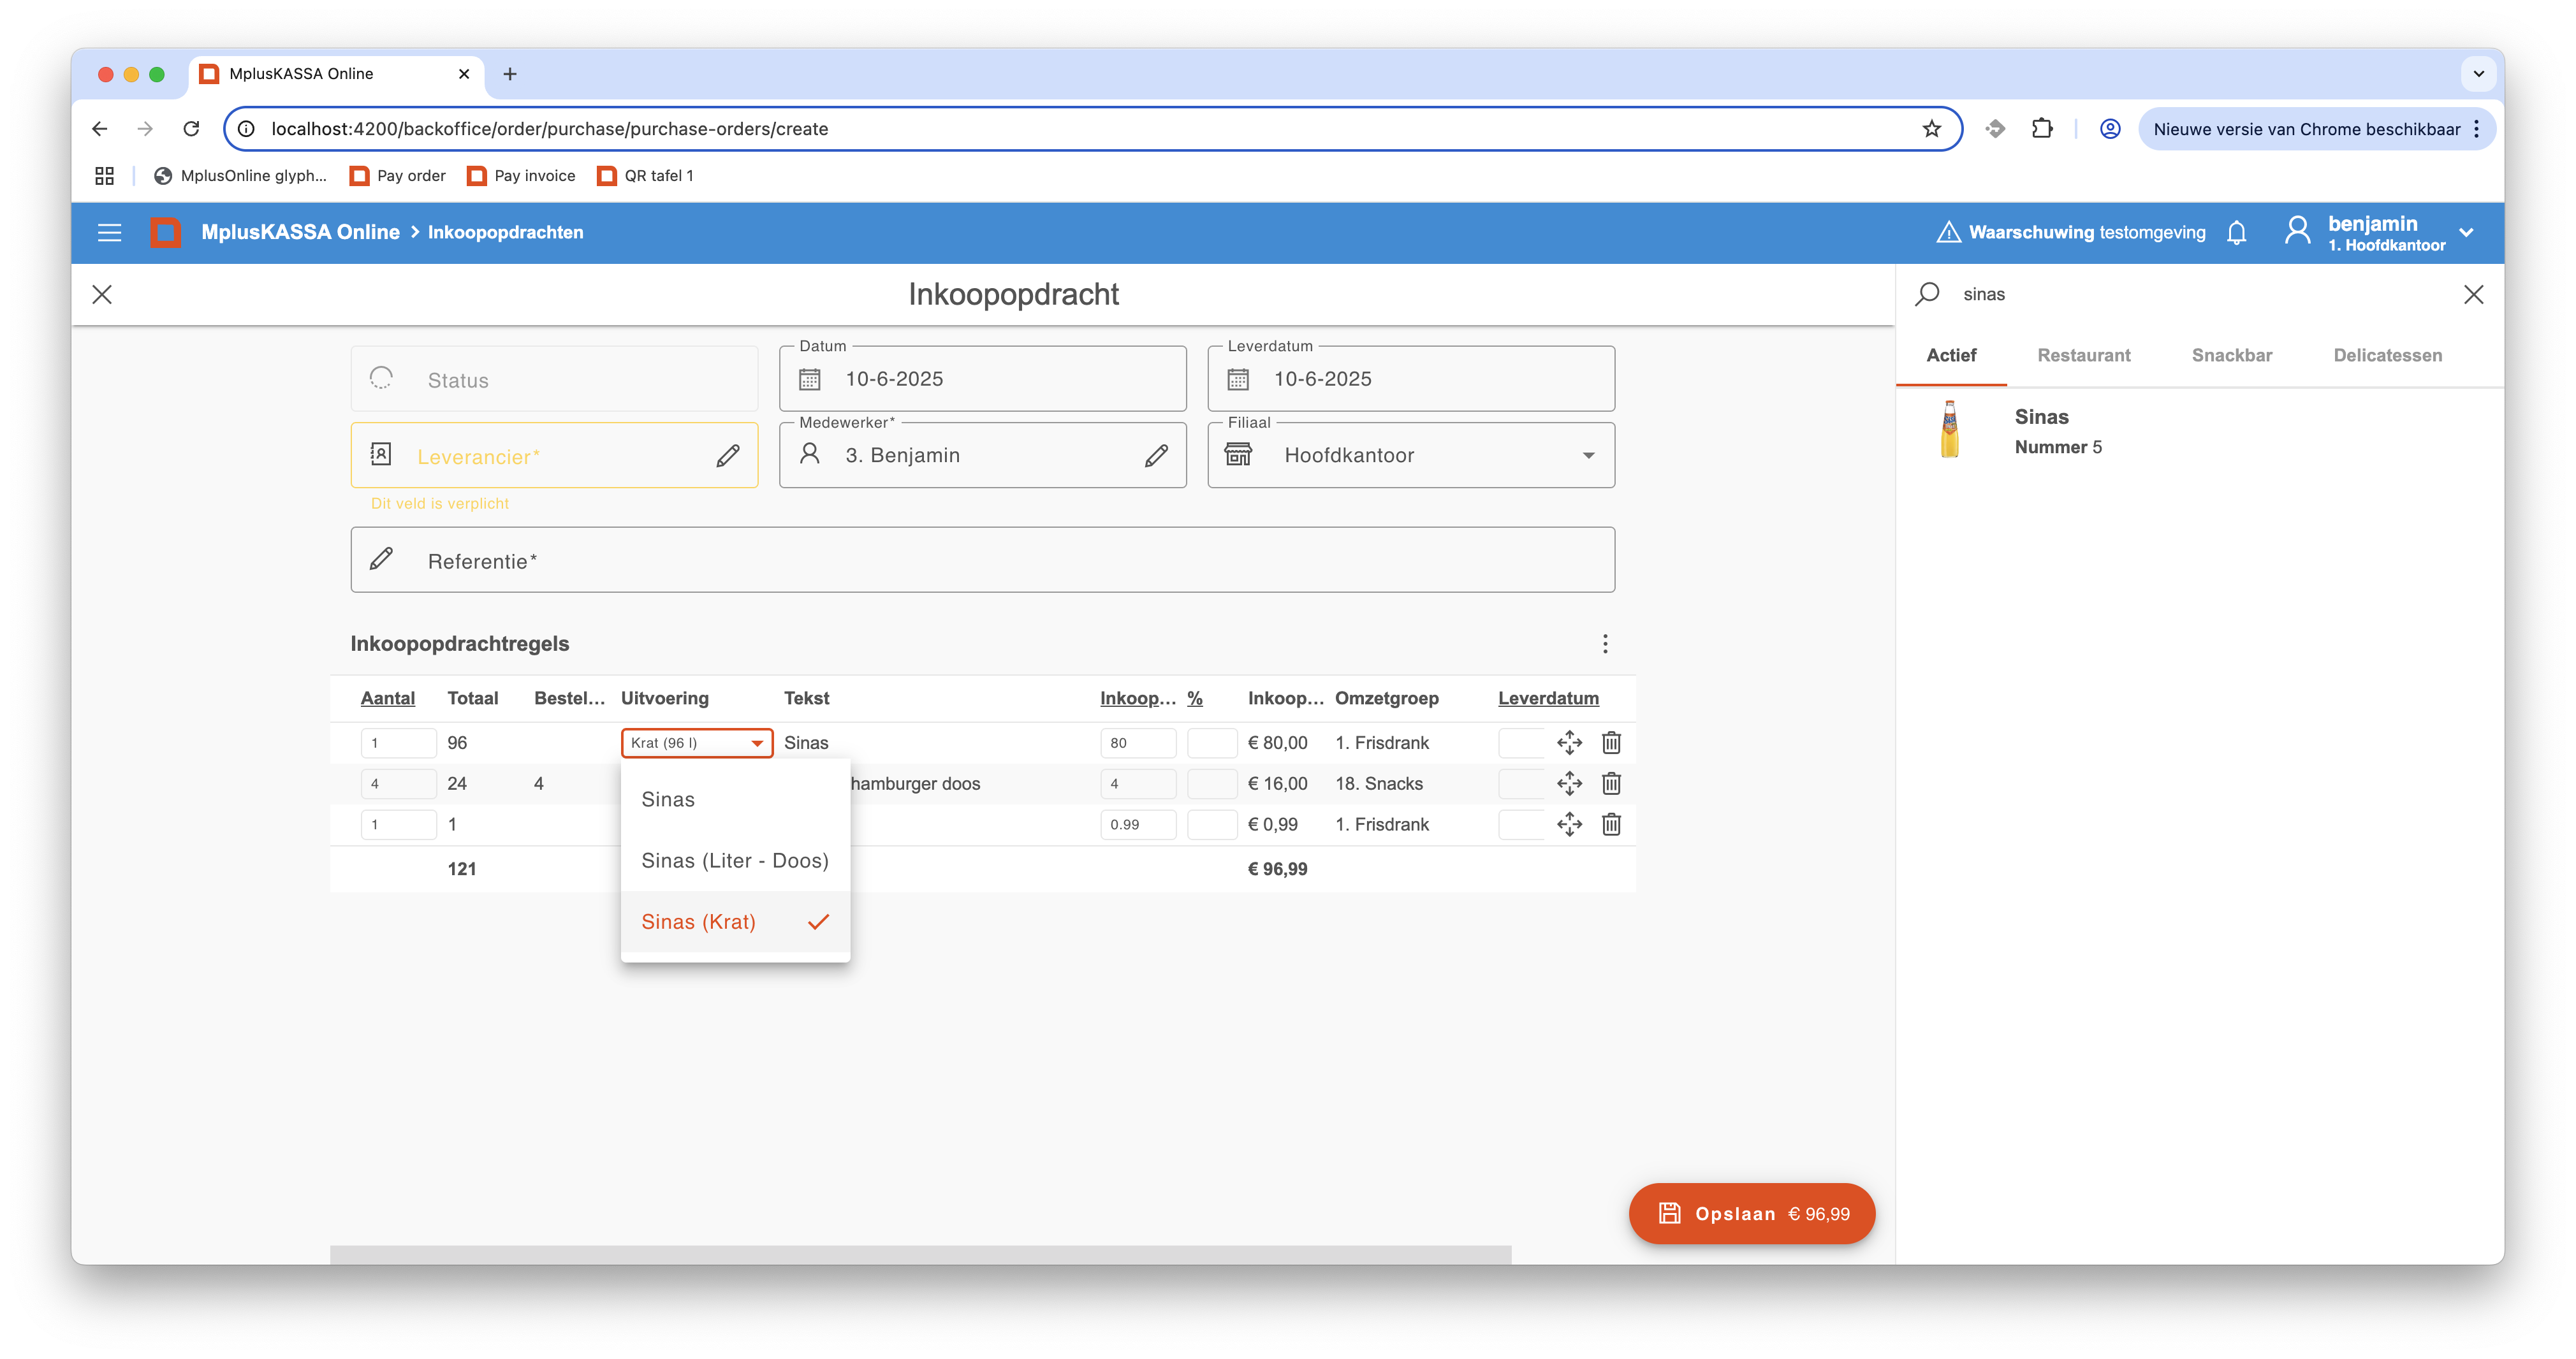Edit the Leverancier field with the pencil

728,456
